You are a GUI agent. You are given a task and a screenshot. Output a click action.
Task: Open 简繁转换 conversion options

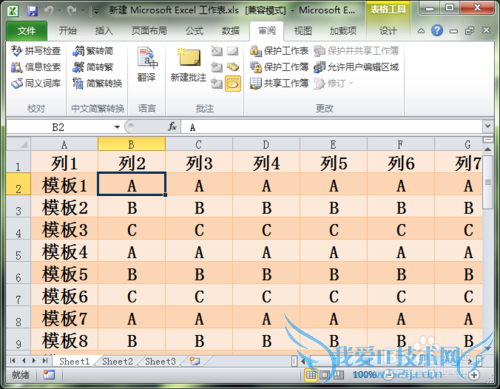pyautogui.click(x=97, y=83)
